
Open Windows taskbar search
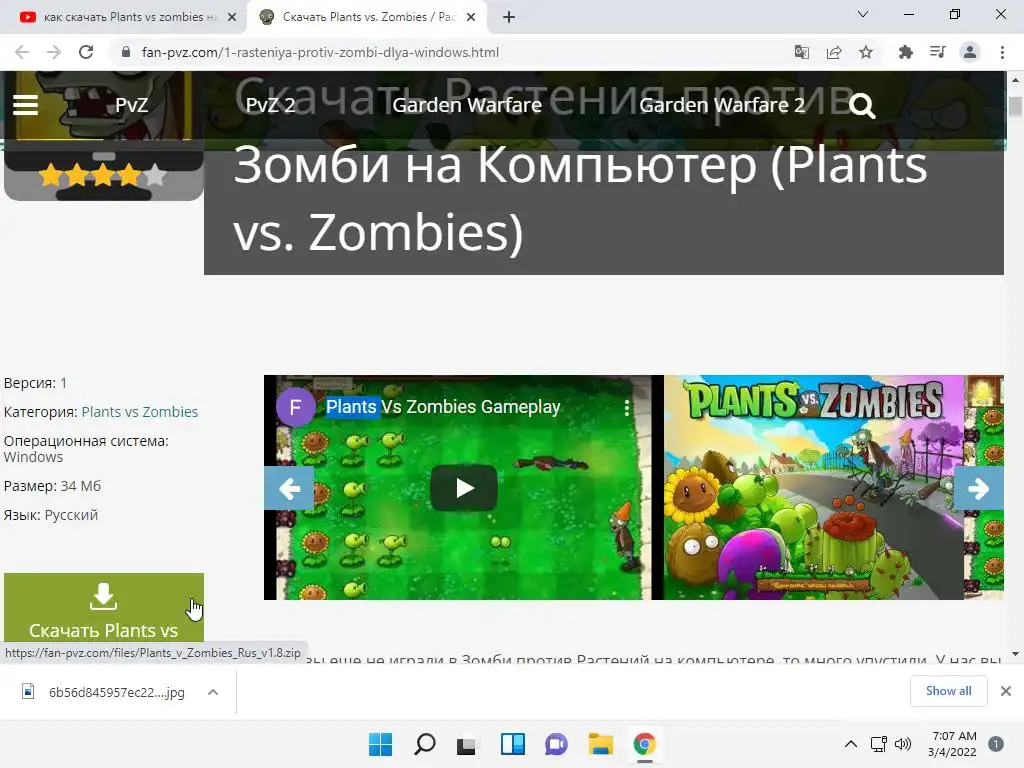[x=424, y=744]
